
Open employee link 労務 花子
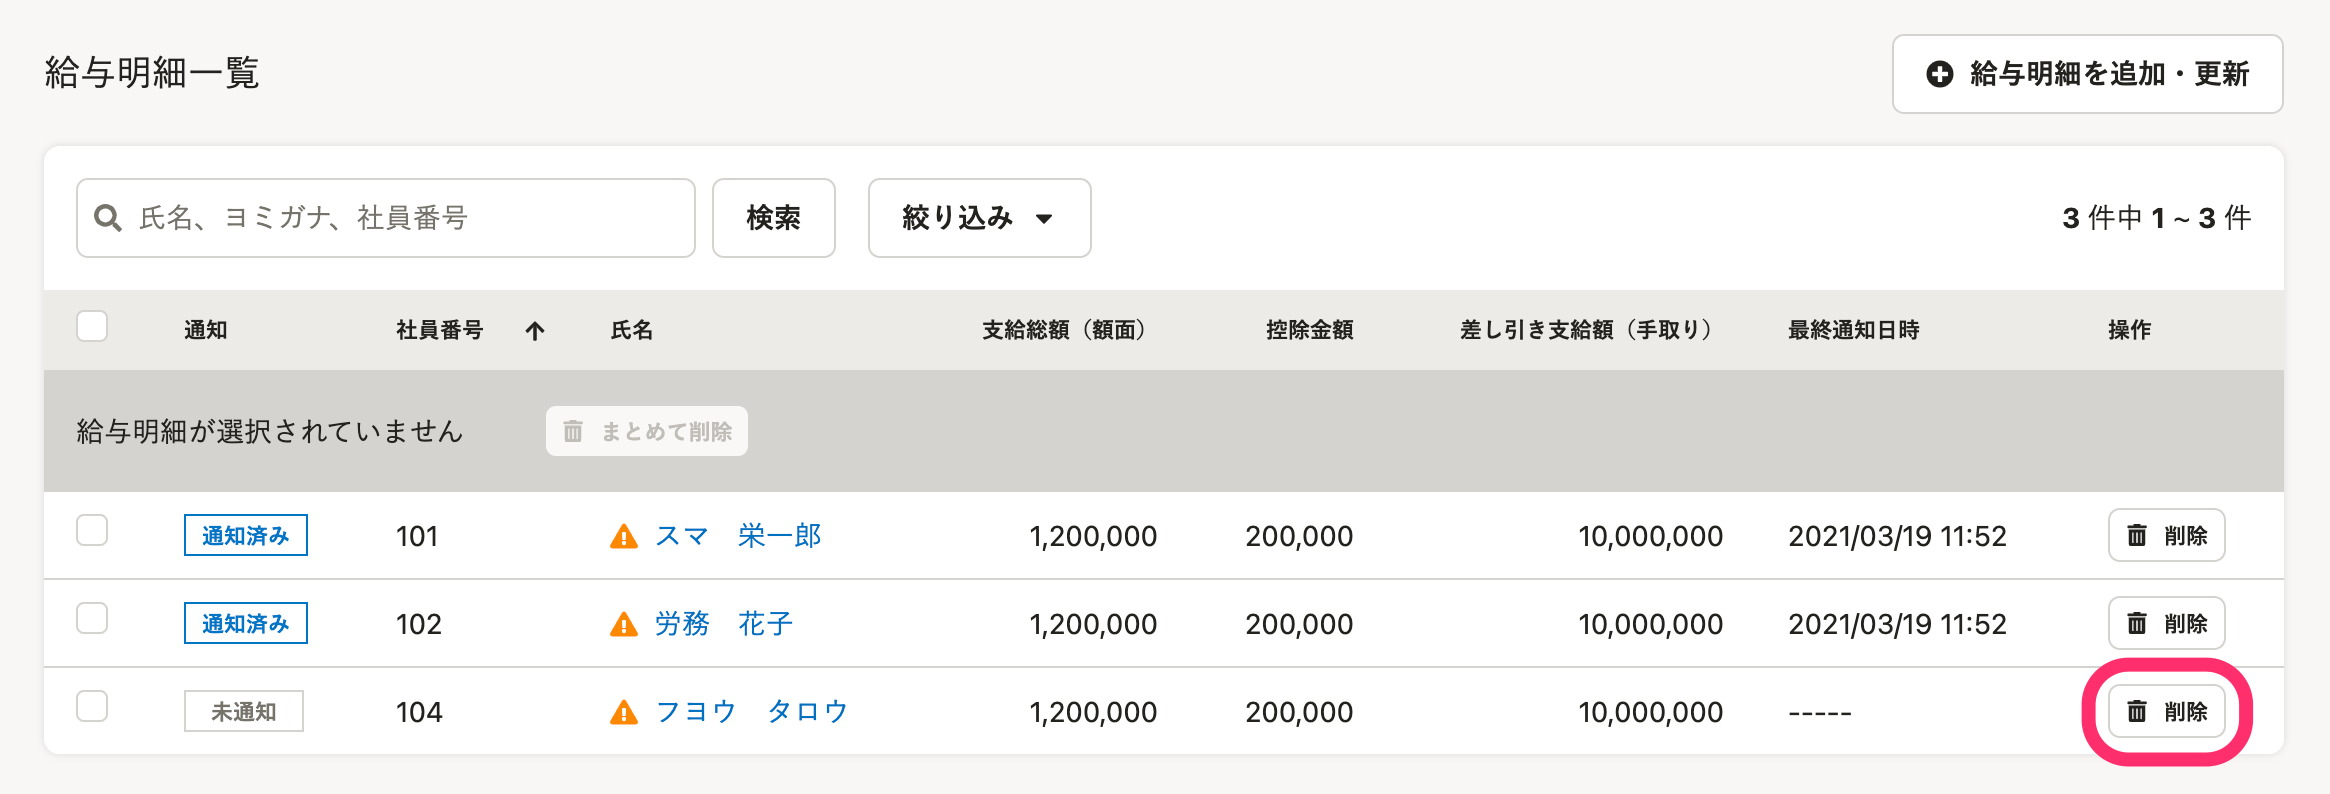(724, 624)
